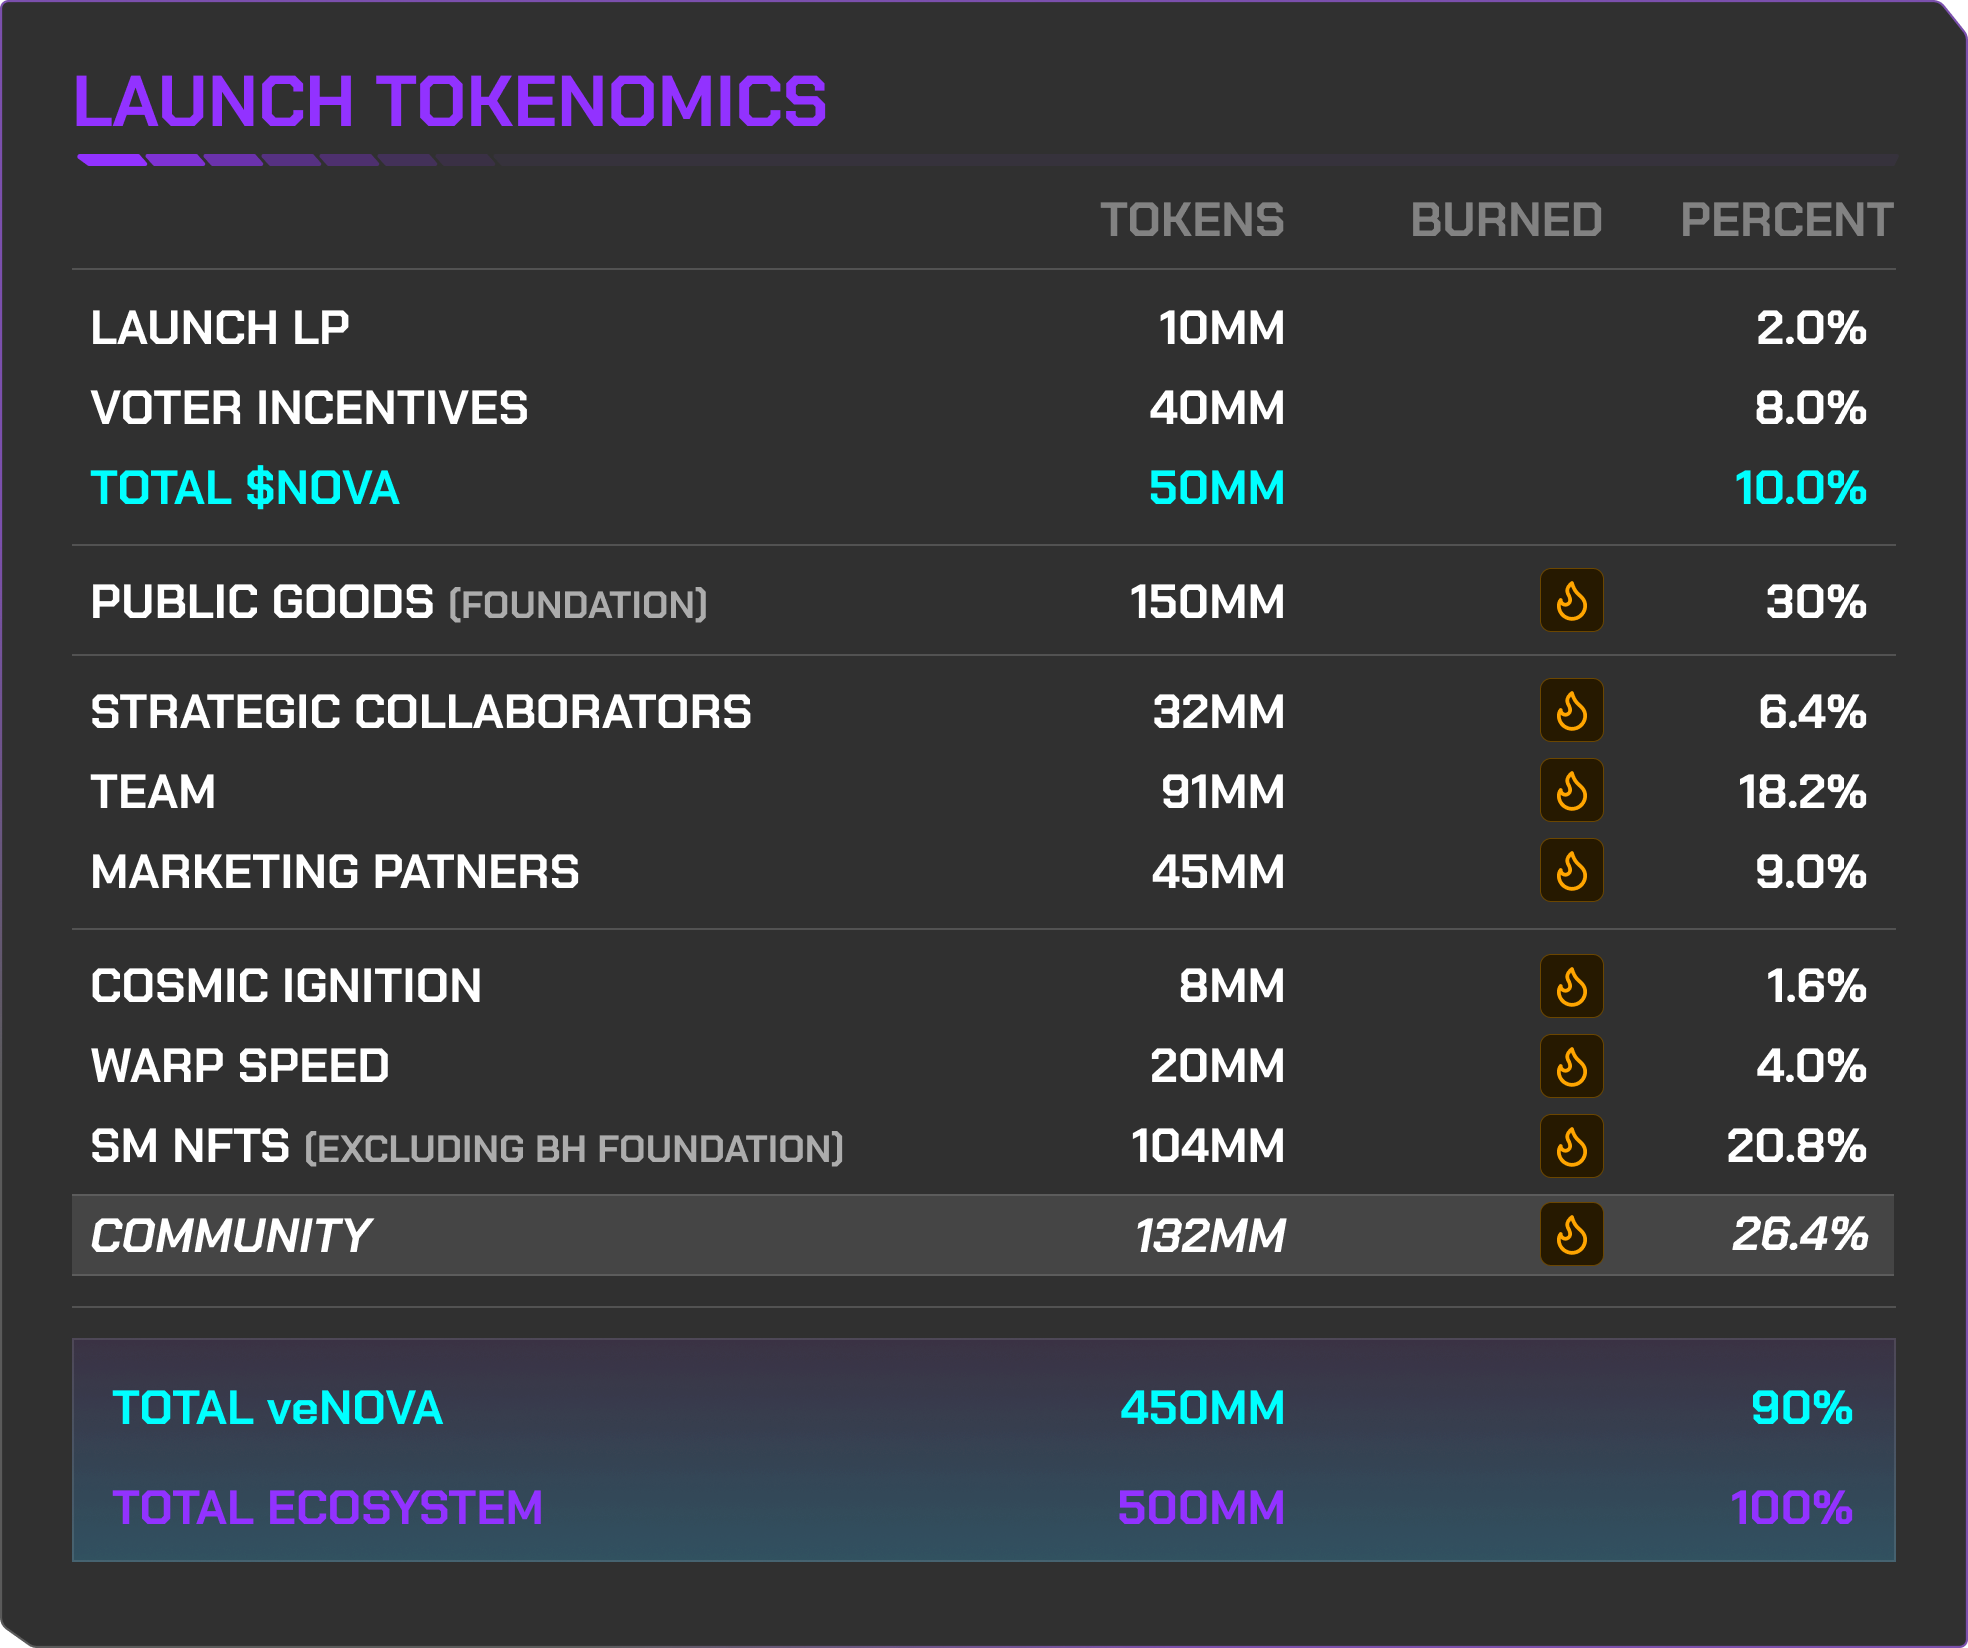Click the highlighted Community row label
This screenshot has height=1648, width=1968.
click(231, 1236)
